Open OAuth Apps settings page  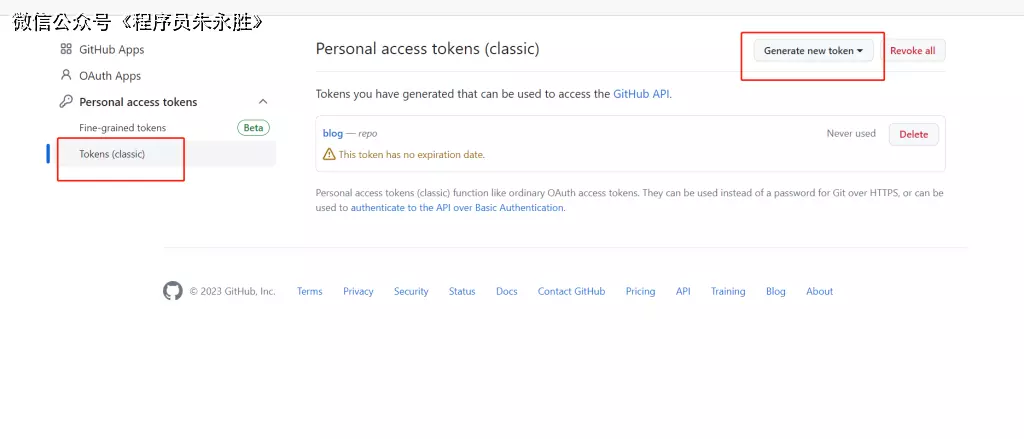click(x=110, y=75)
